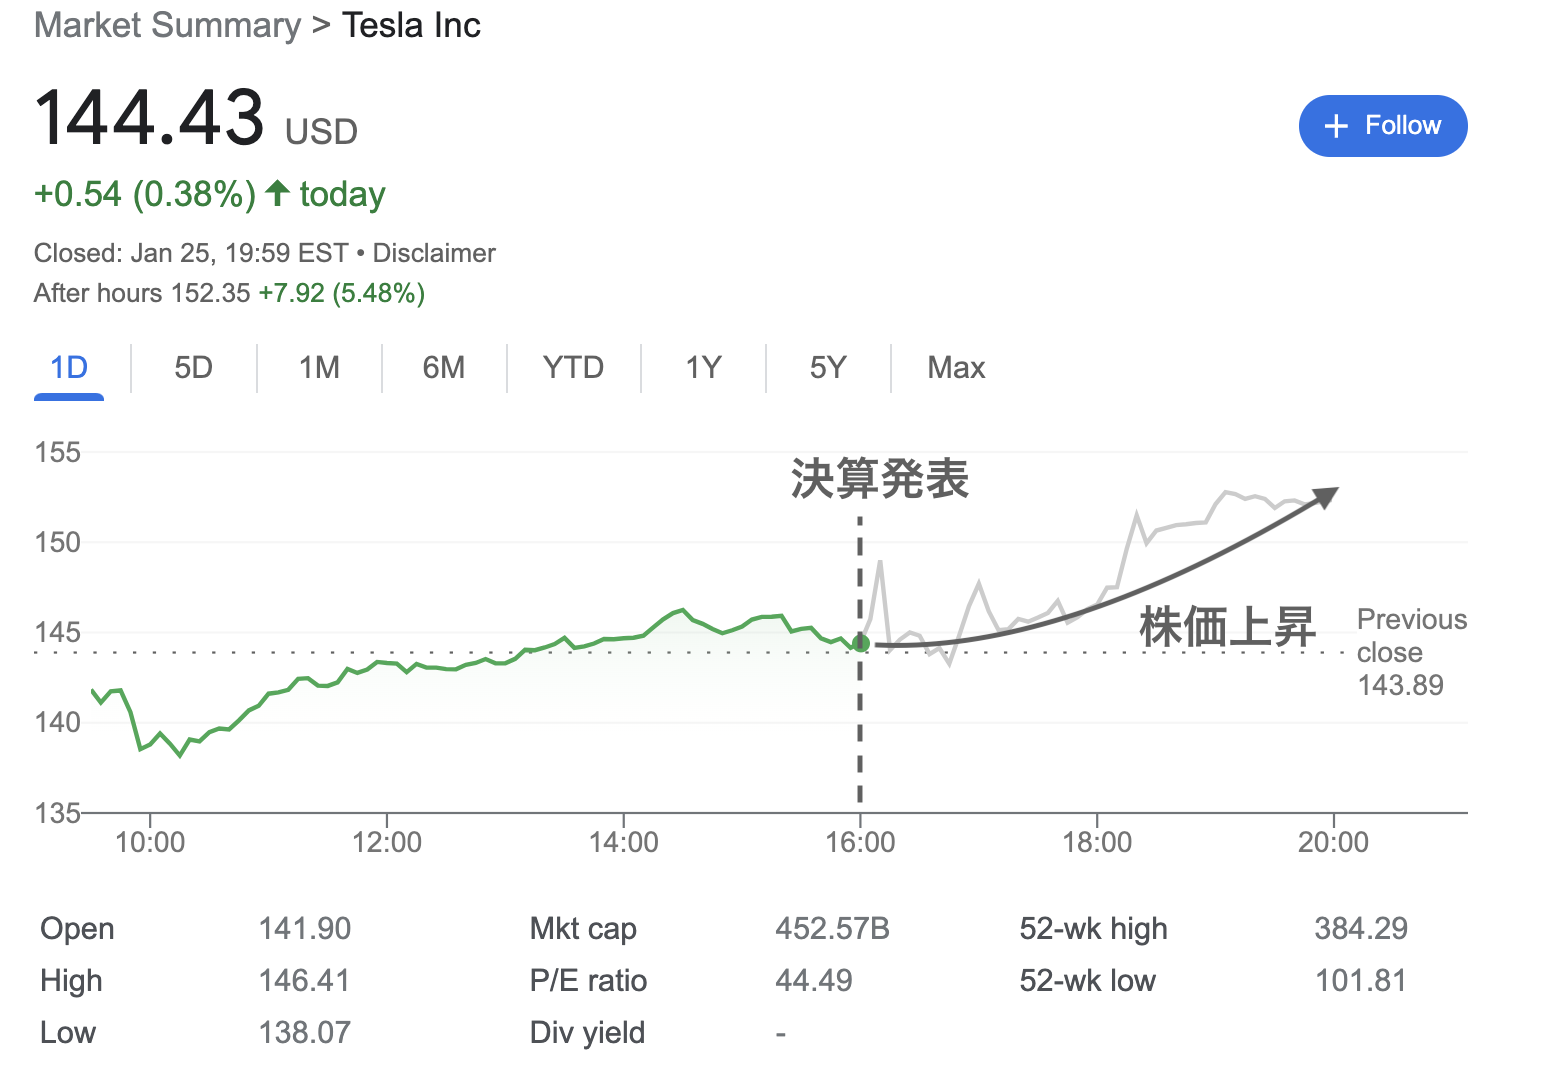Switch to the 5Y range tab

(x=828, y=368)
